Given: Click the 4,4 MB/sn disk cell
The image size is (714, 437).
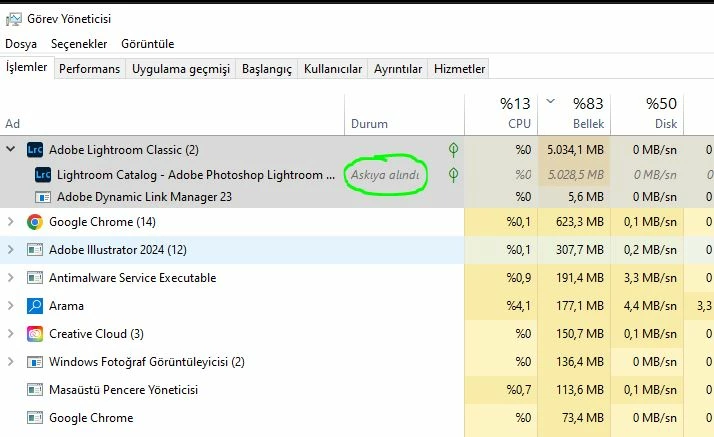Looking at the screenshot, I should click(647, 306).
